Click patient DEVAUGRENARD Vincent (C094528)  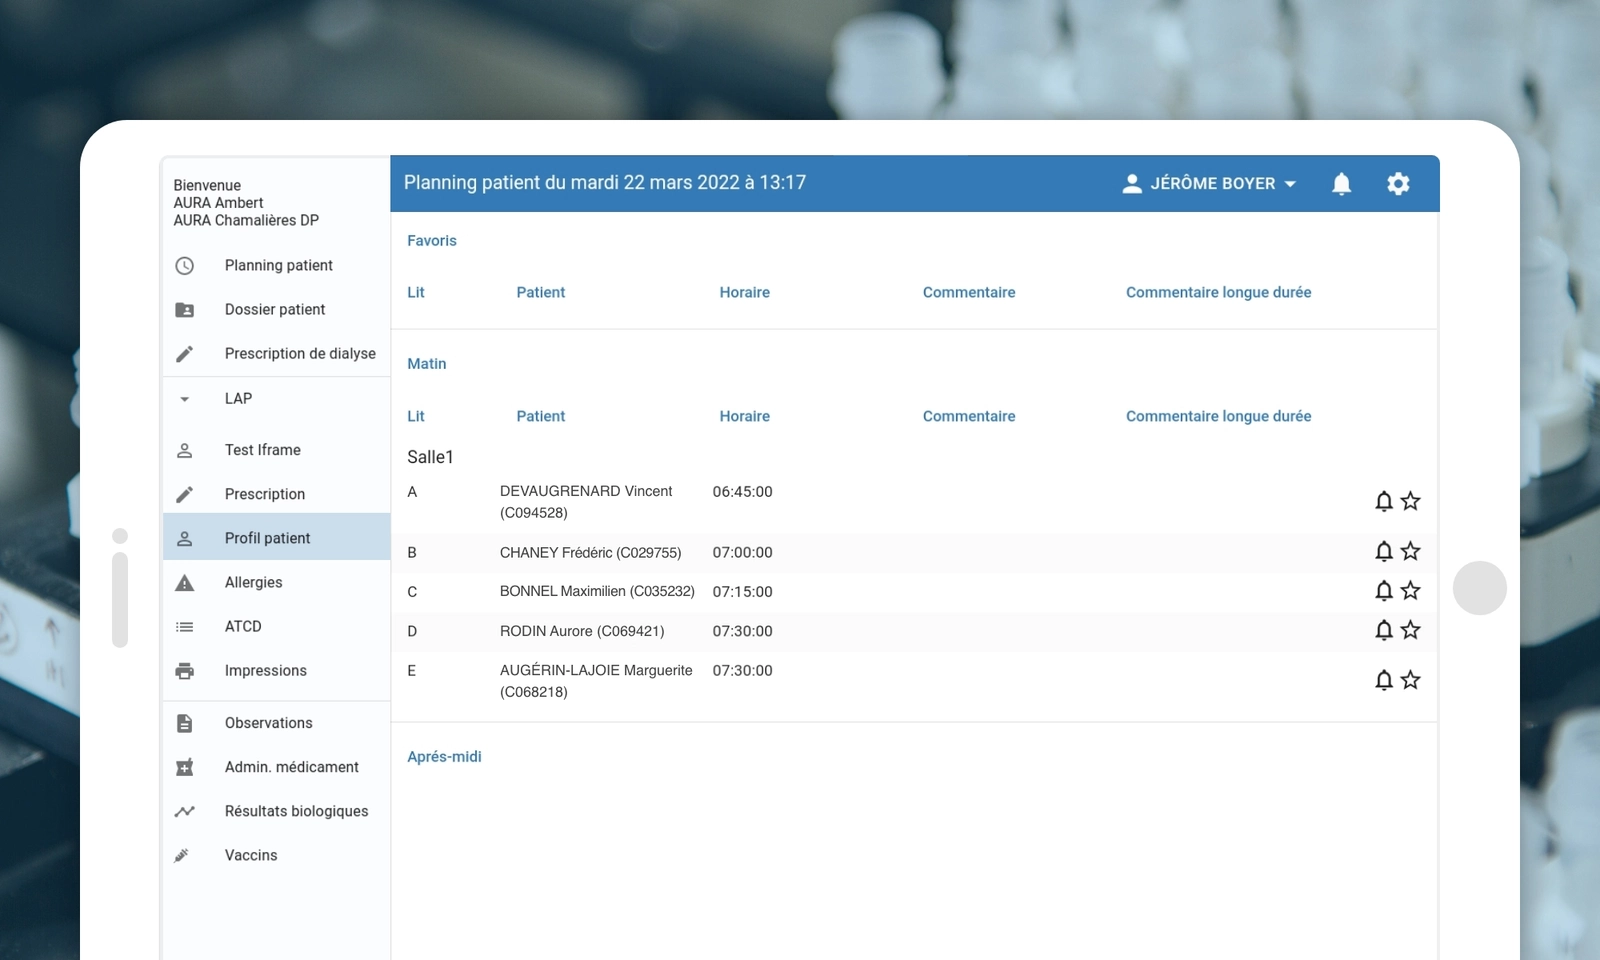(x=586, y=502)
